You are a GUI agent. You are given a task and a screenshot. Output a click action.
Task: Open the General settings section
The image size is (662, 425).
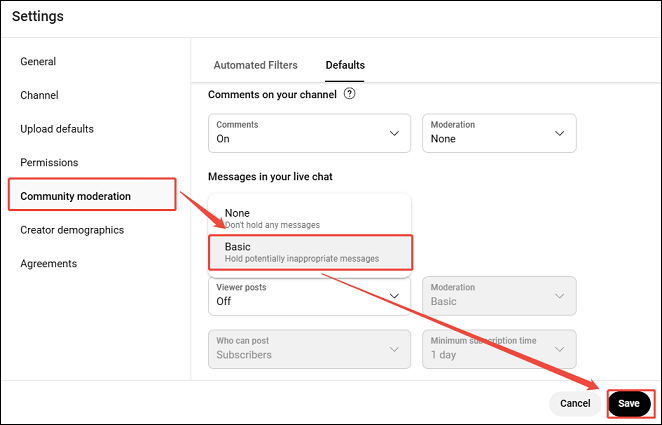pyautogui.click(x=38, y=62)
